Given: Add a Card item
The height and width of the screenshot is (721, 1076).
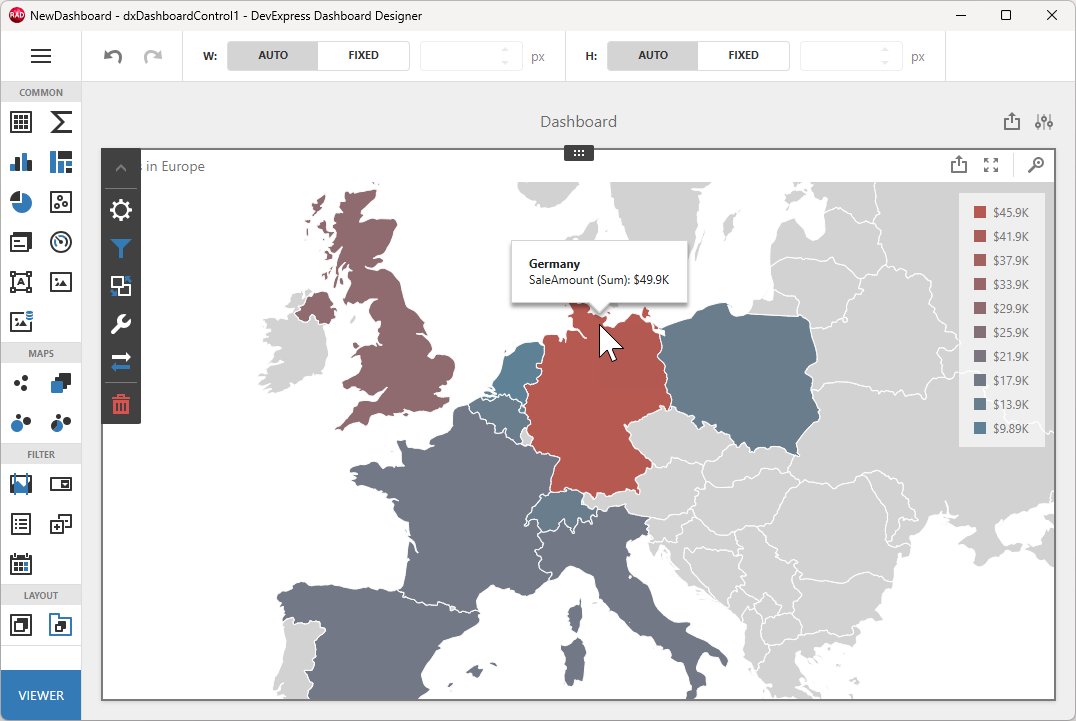Looking at the screenshot, I should pos(21,242).
